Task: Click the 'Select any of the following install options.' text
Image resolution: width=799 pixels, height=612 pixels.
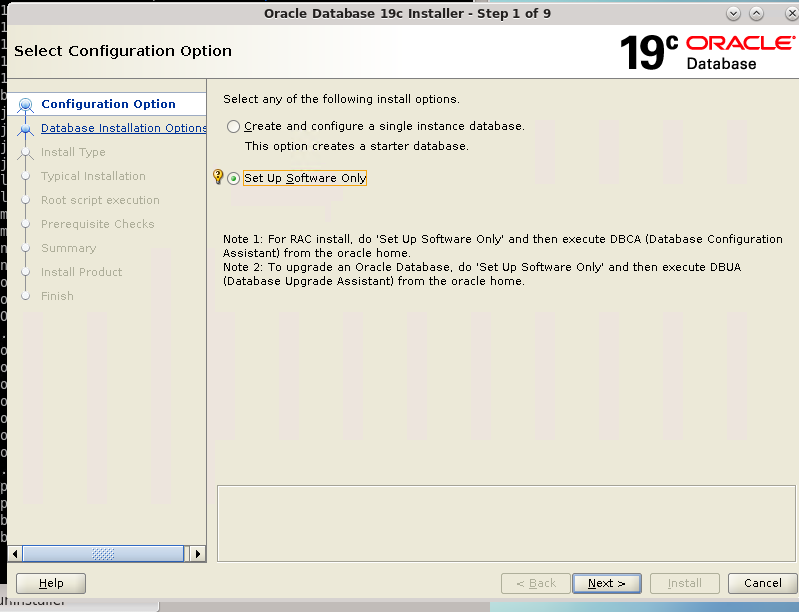Action: point(341,99)
